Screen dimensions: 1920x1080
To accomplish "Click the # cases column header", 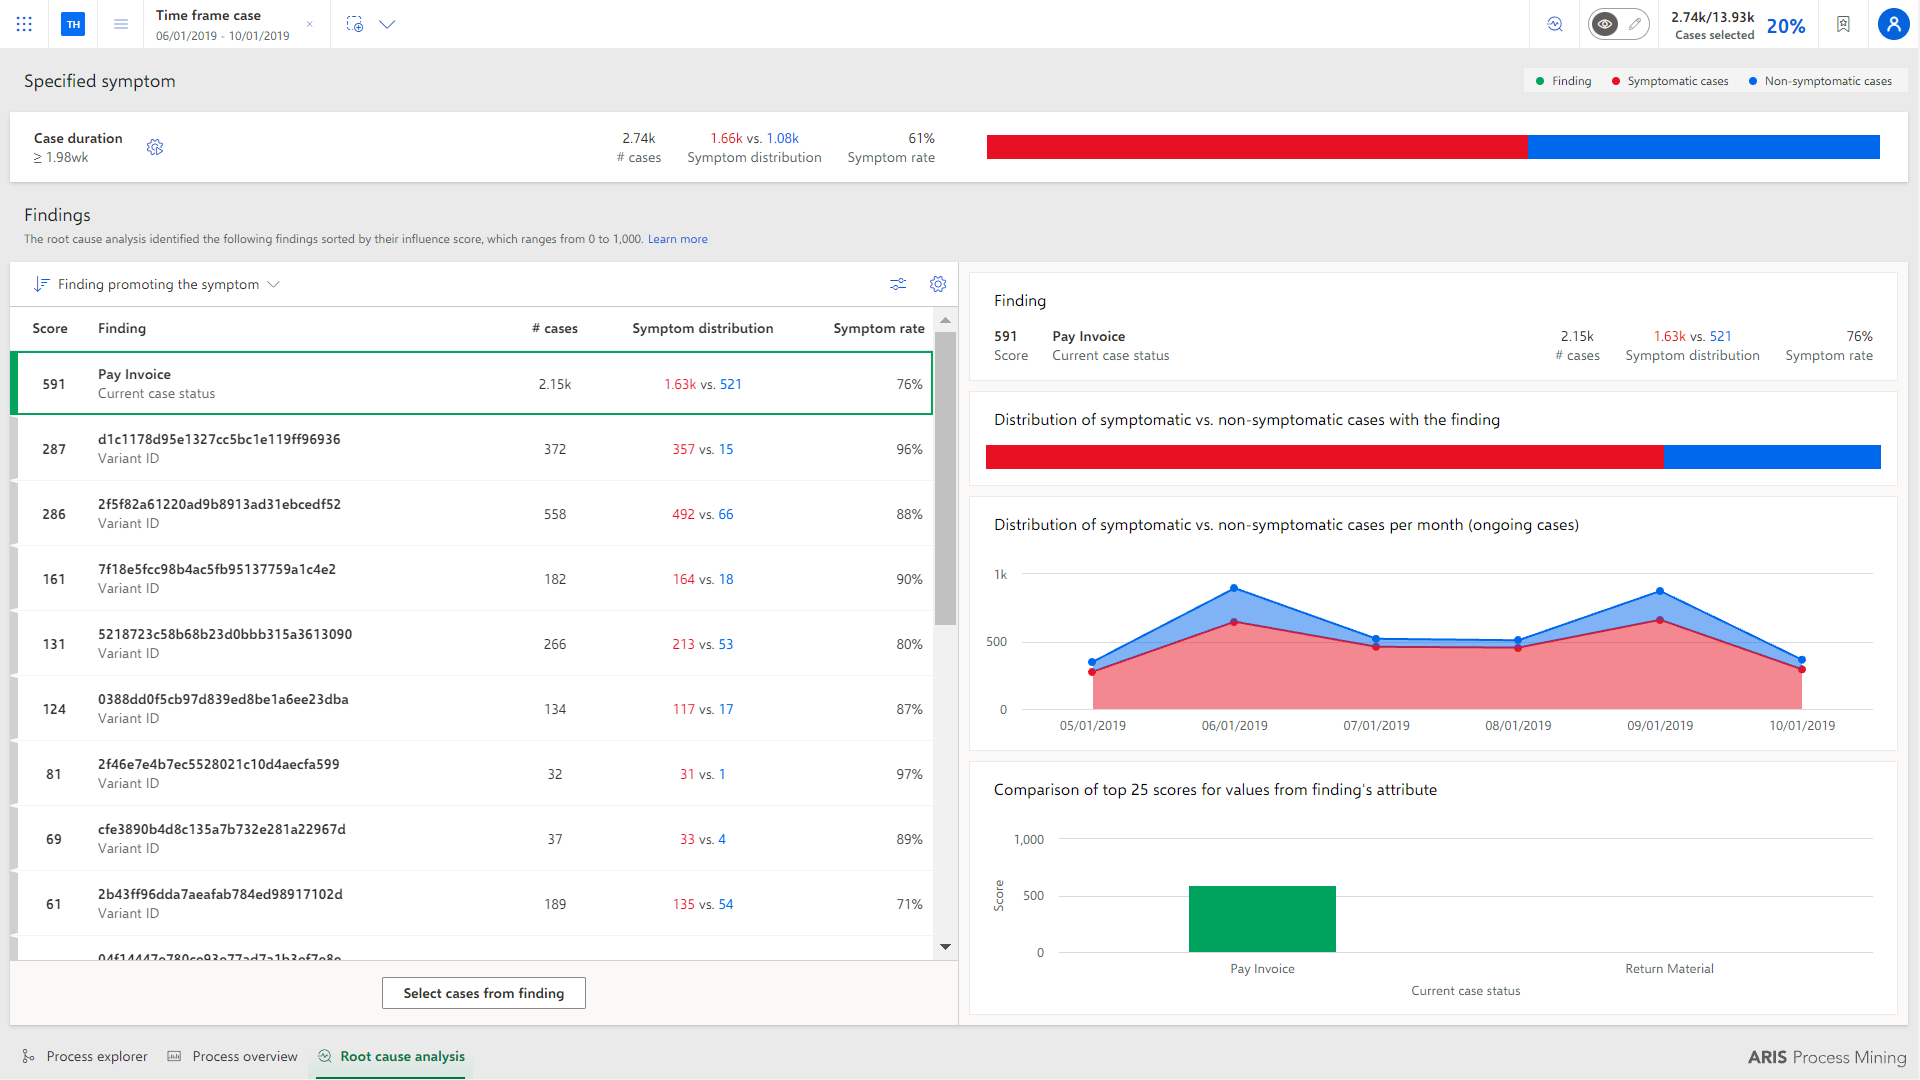I will click(x=555, y=328).
